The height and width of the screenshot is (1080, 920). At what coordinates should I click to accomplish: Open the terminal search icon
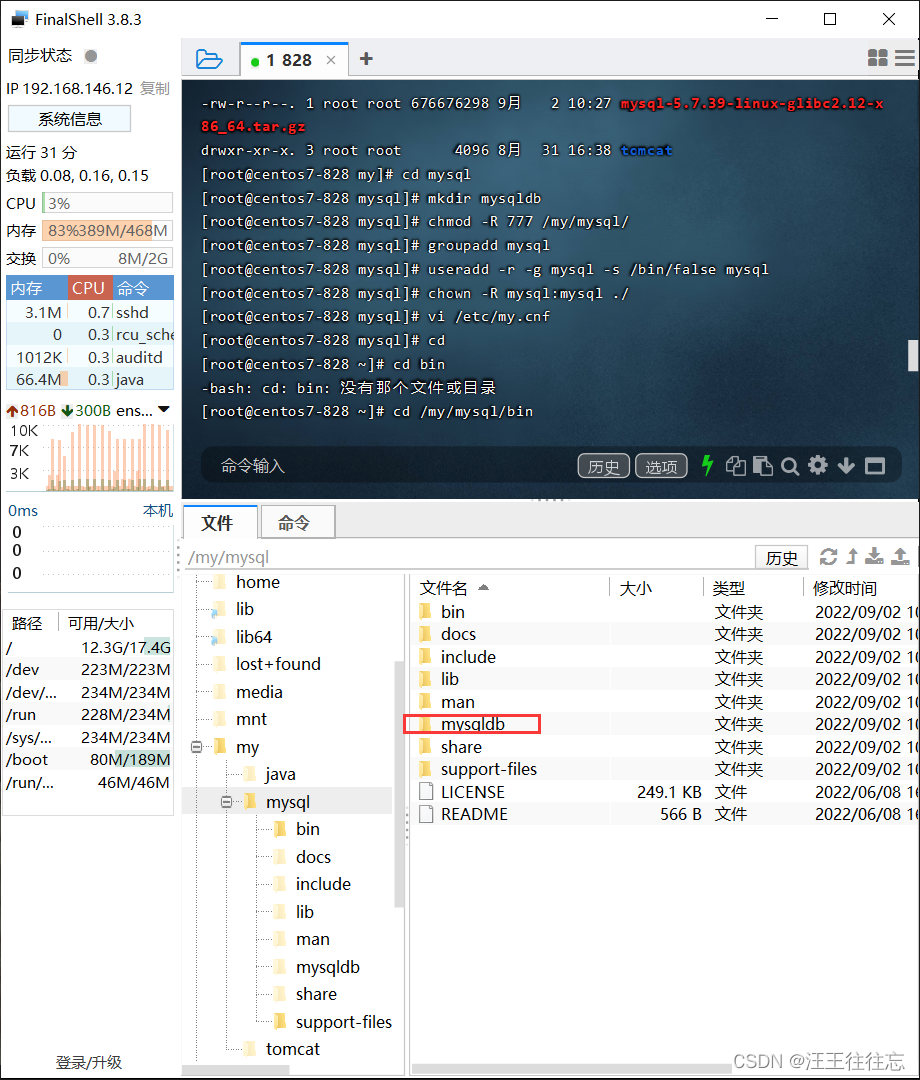[x=790, y=465]
